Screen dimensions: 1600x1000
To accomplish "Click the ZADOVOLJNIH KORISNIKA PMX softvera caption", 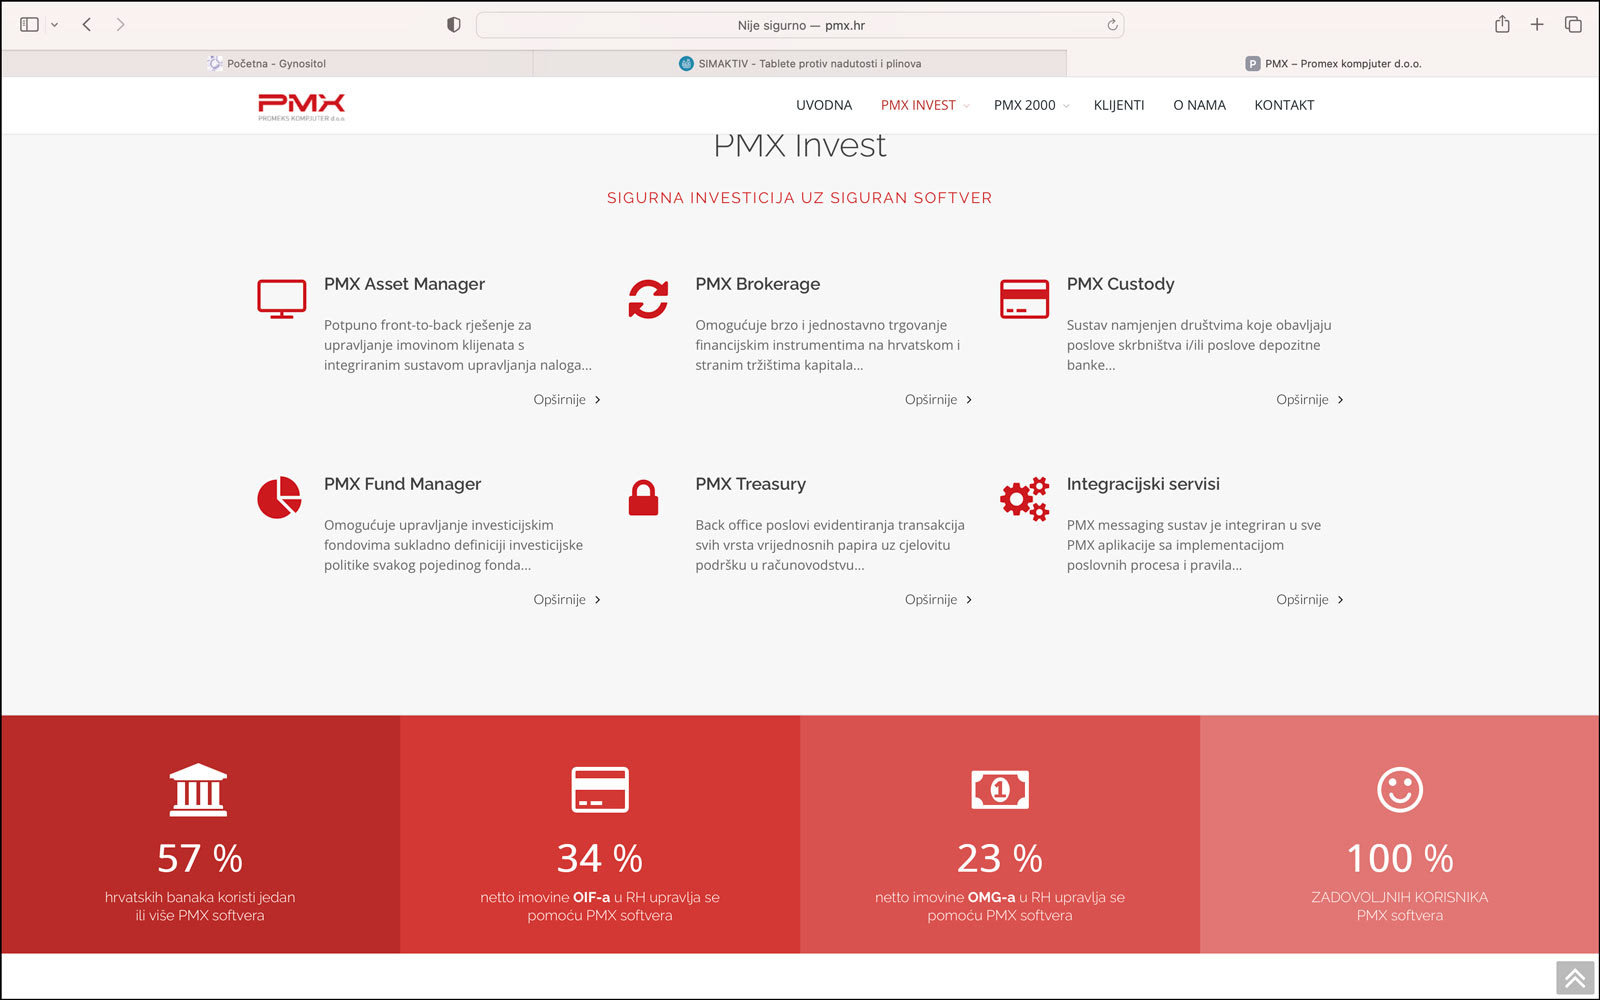I will click(x=1400, y=906).
